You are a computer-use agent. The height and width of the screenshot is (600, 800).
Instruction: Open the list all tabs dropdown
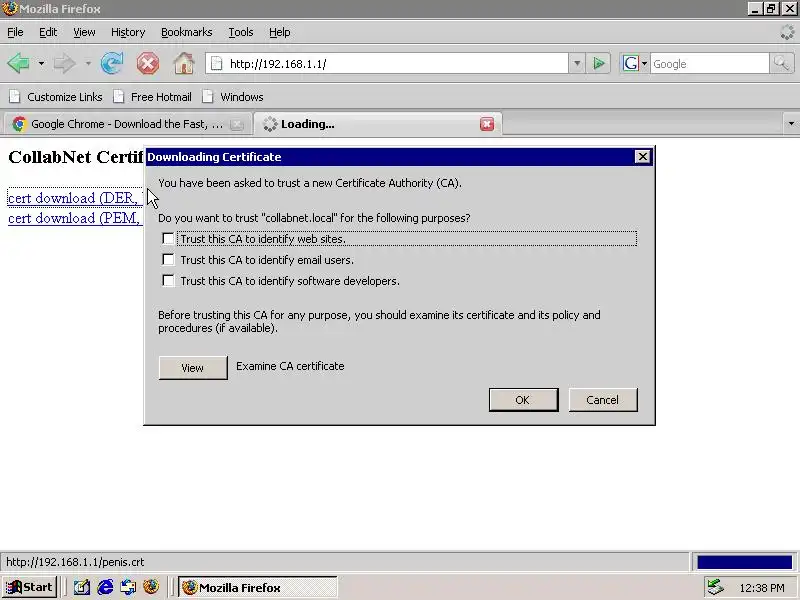pyautogui.click(x=791, y=123)
